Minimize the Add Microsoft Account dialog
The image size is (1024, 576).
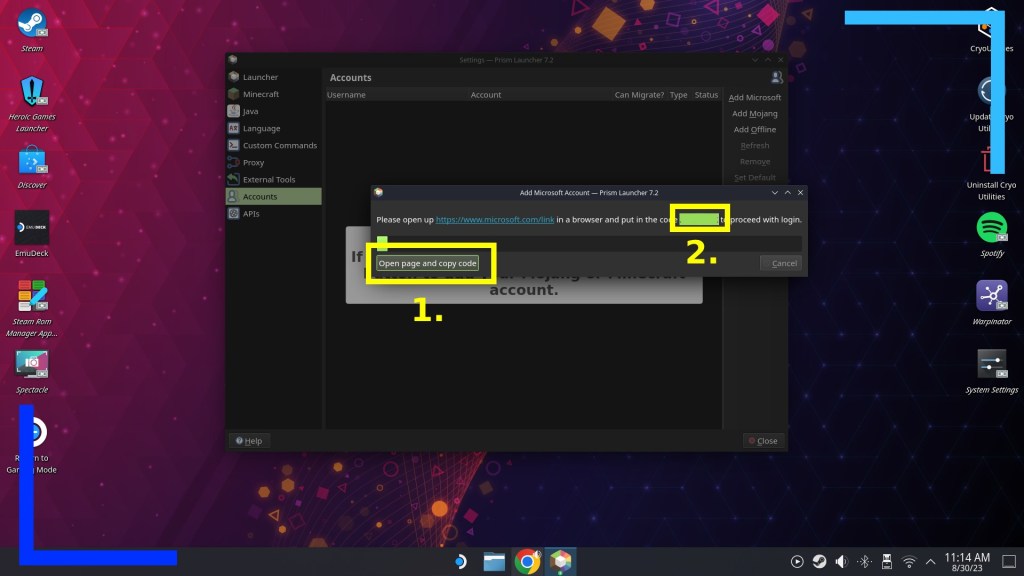(775, 193)
